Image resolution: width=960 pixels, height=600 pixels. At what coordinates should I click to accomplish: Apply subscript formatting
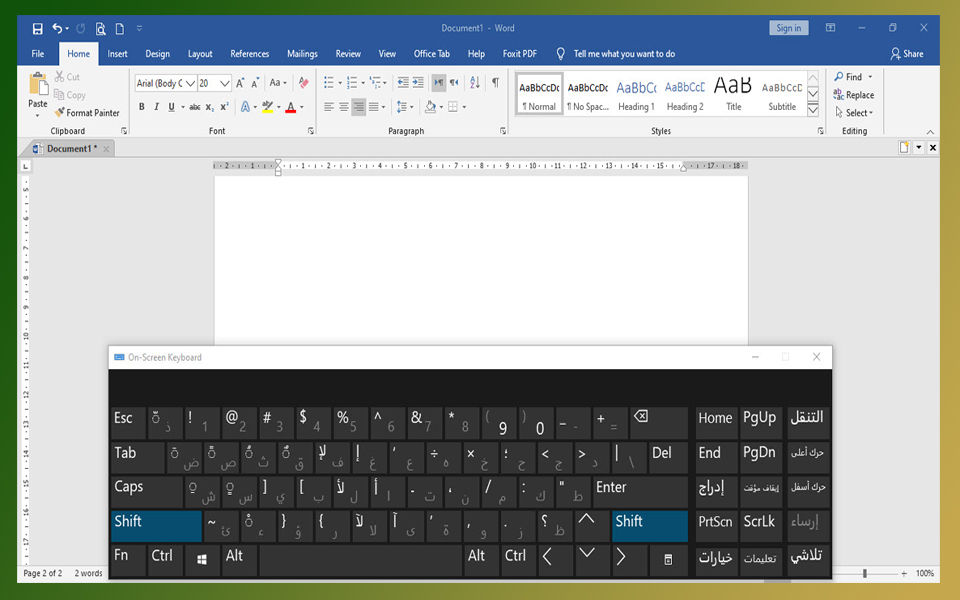[x=210, y=107]
